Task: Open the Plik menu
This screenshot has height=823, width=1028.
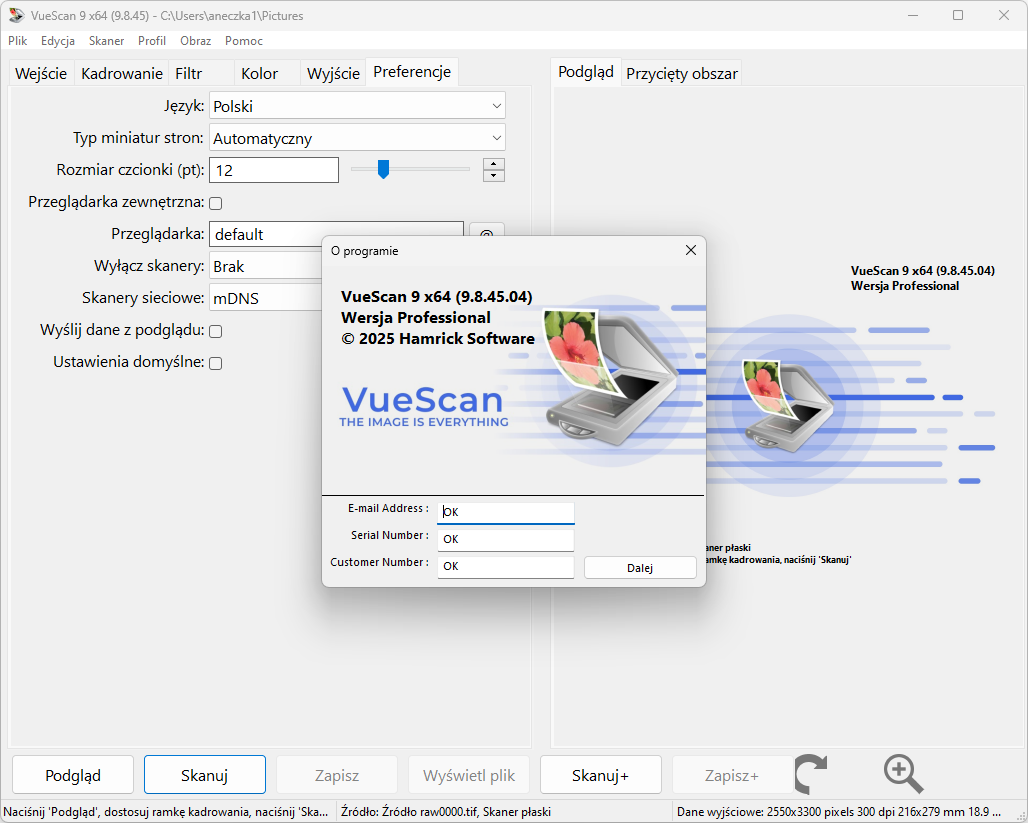Action: 18,41
